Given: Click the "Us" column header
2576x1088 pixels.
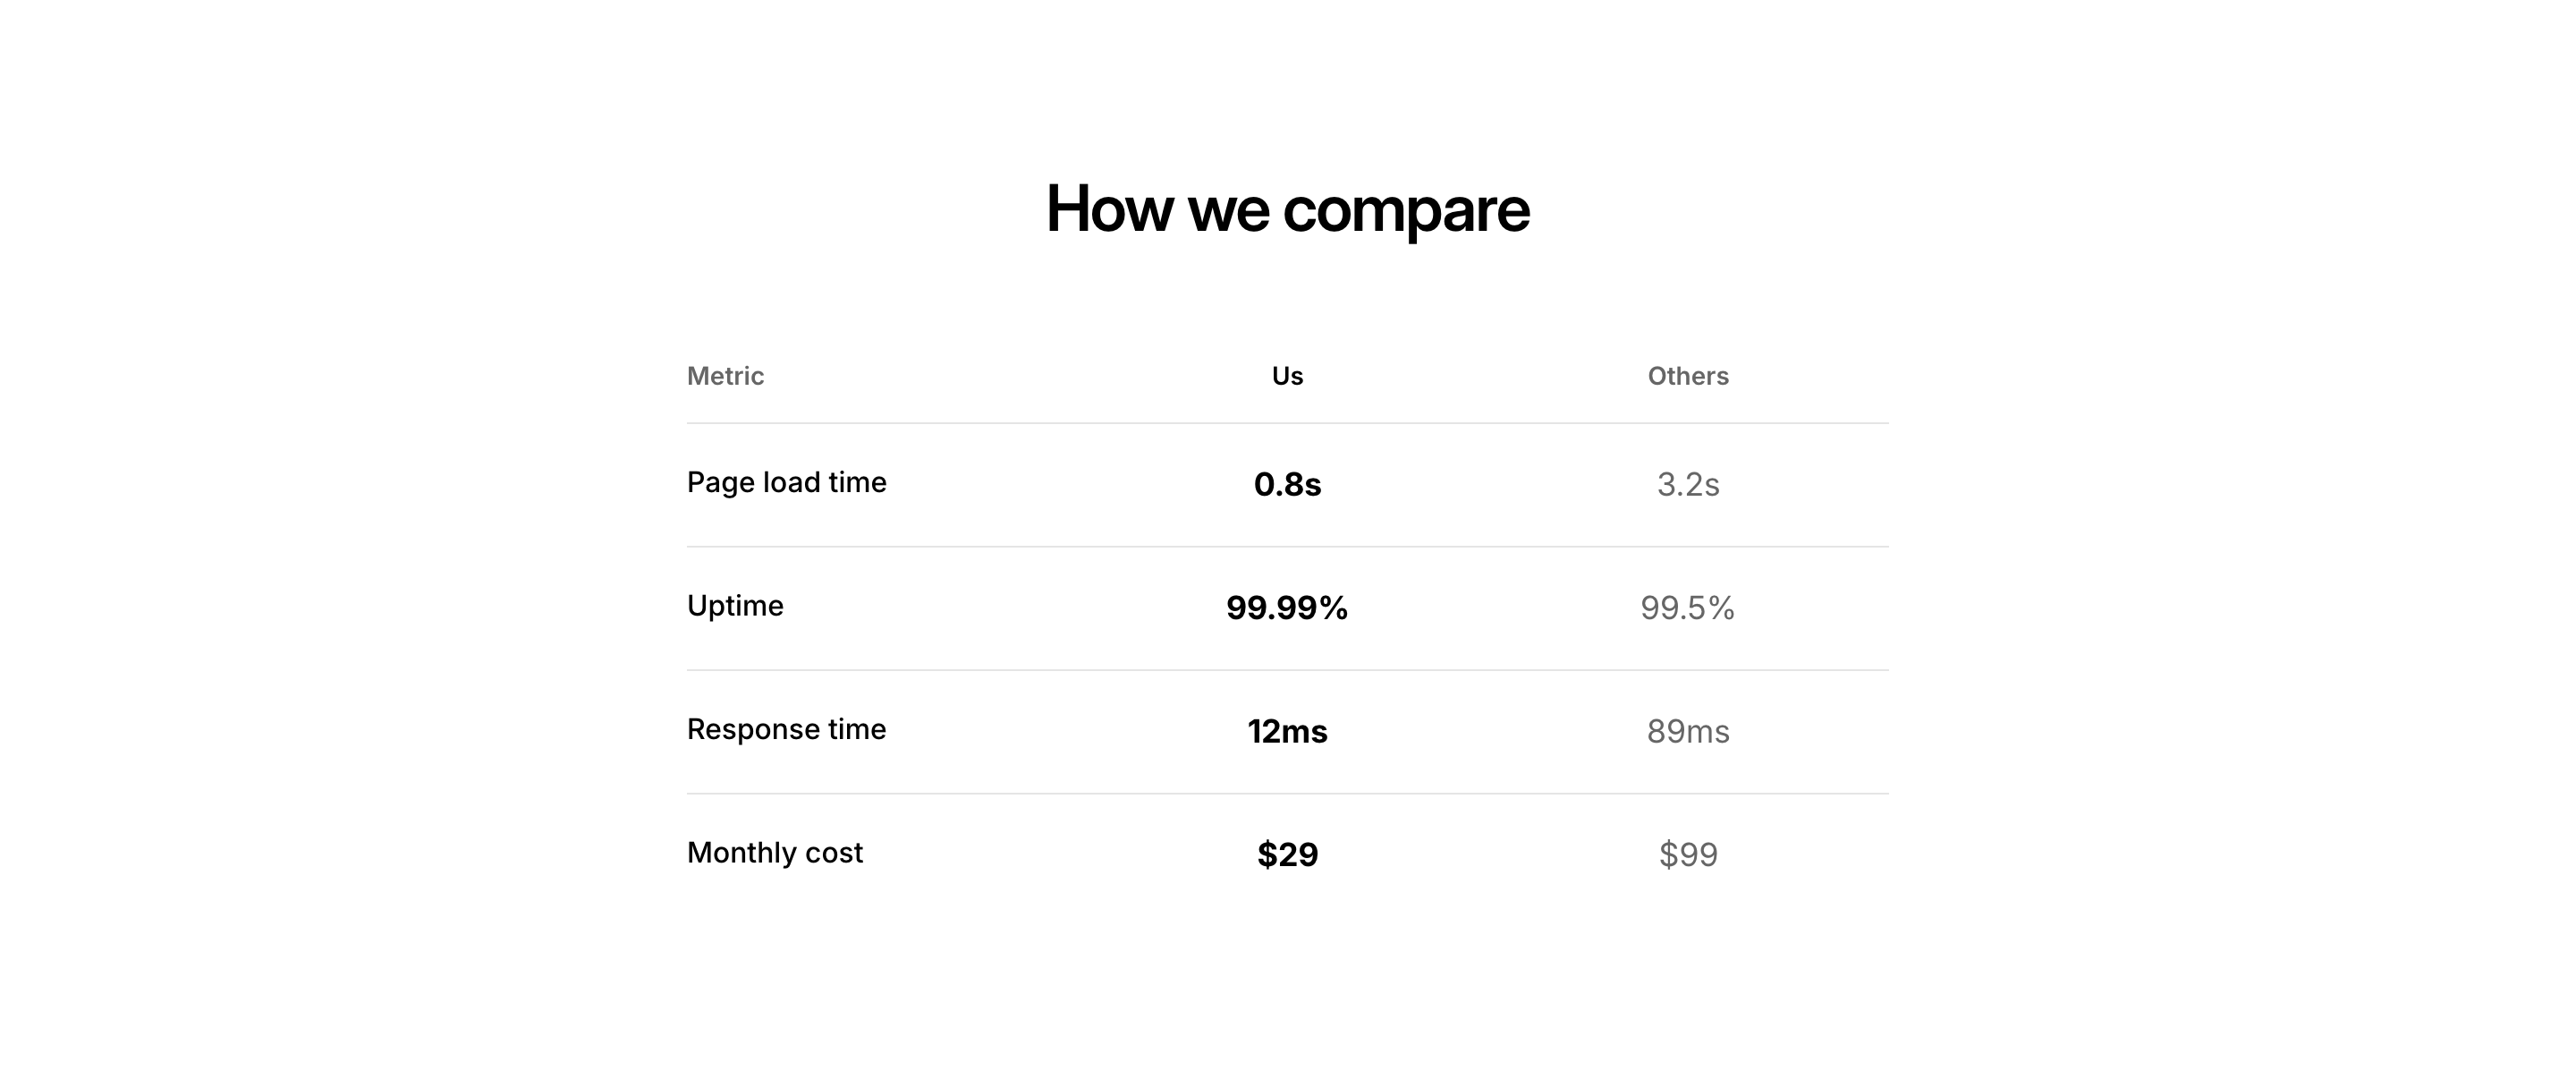Looking at the screenshot, I should [x=1287, y=376].
